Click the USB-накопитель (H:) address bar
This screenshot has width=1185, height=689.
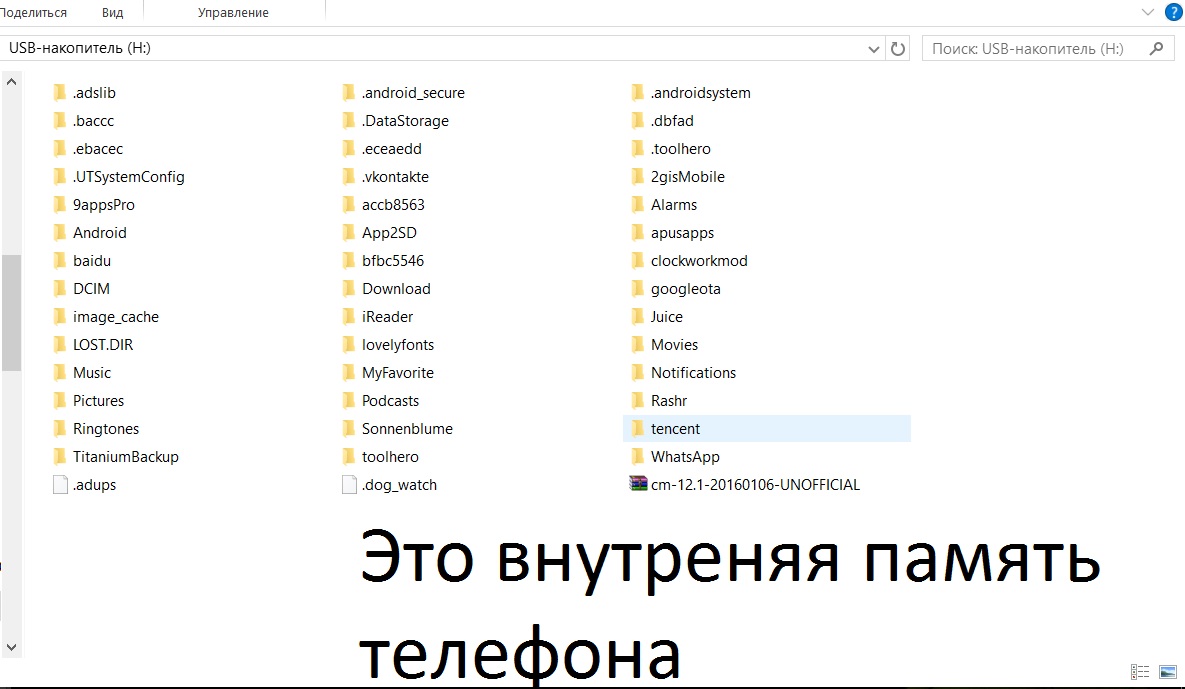430,48
